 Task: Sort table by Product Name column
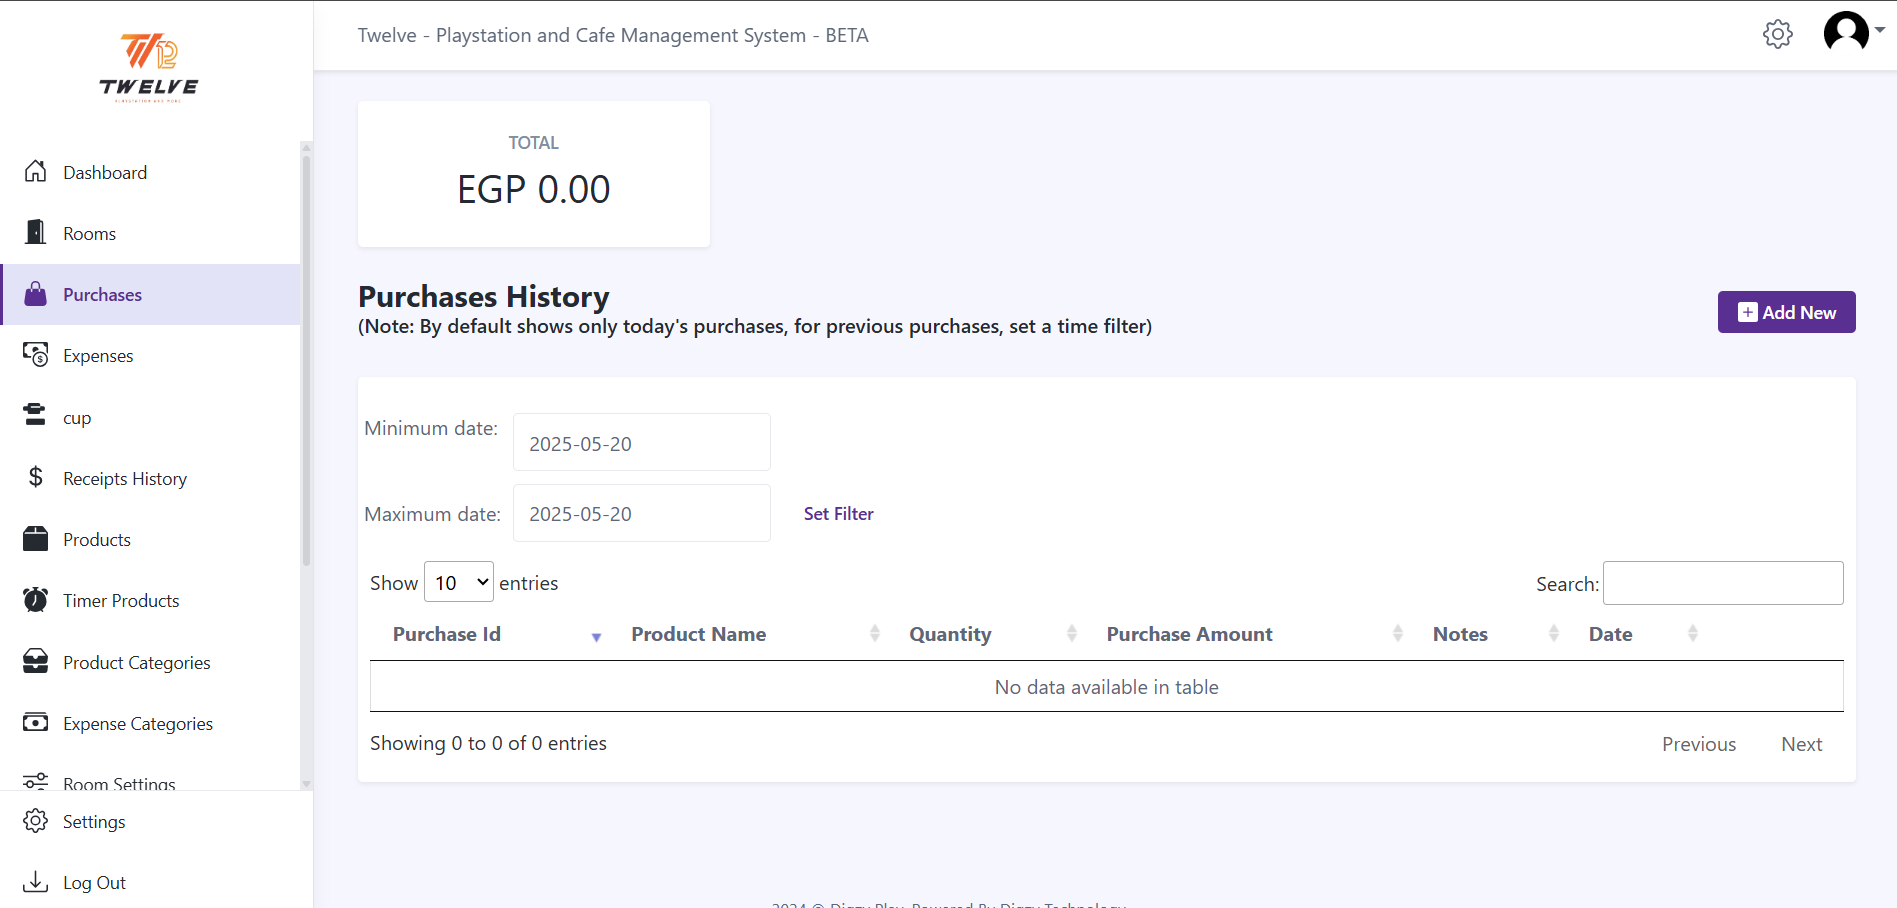pyautogui.click(x=698, y=634)
